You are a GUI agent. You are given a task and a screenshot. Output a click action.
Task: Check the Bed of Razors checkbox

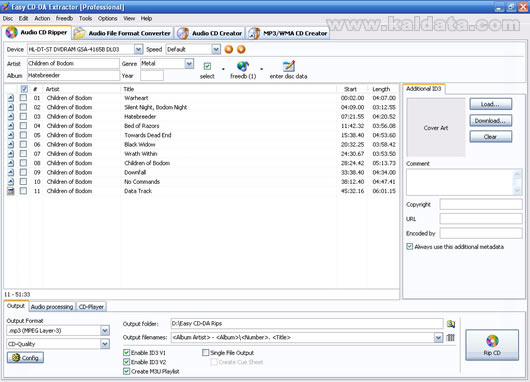[x=23, y=126]
